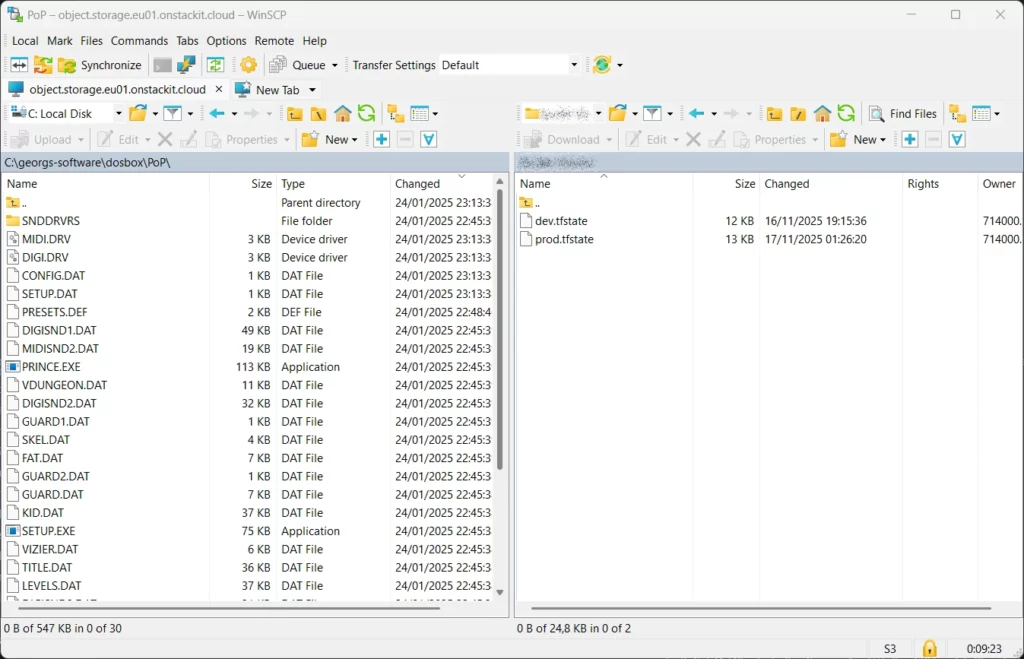1024x659 pixels.
Task: Toggle the invert selection icon on remote panel
Action: tap(955, 139)
